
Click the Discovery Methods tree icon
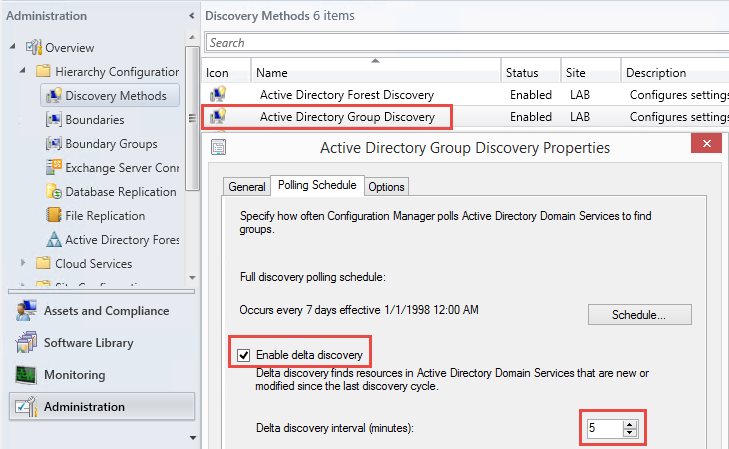click(x=54, y=95)
